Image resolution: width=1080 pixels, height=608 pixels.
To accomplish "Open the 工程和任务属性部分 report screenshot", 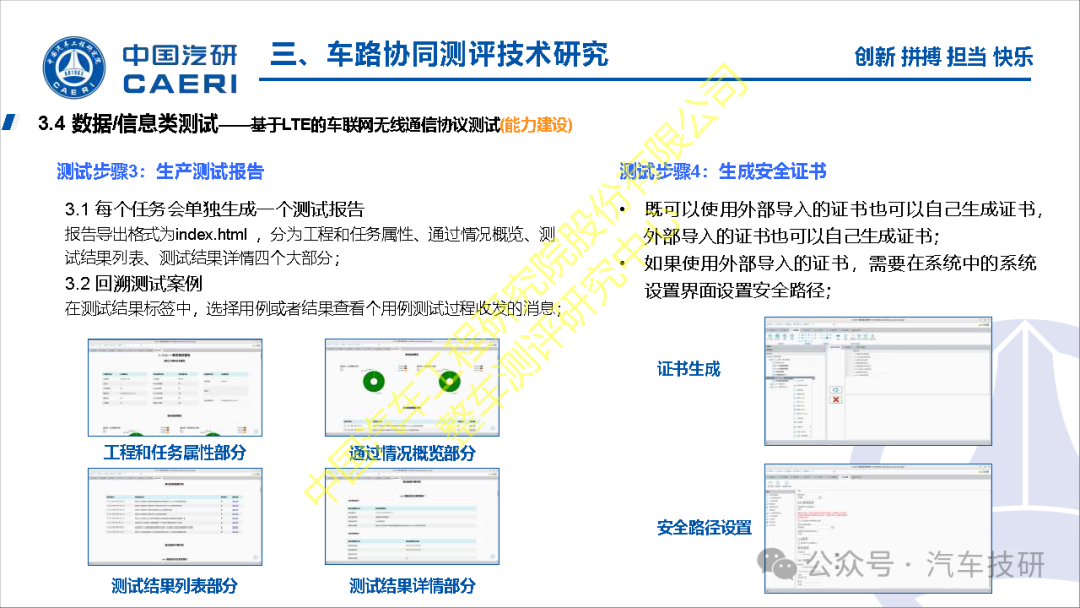I will coord(175,388).
